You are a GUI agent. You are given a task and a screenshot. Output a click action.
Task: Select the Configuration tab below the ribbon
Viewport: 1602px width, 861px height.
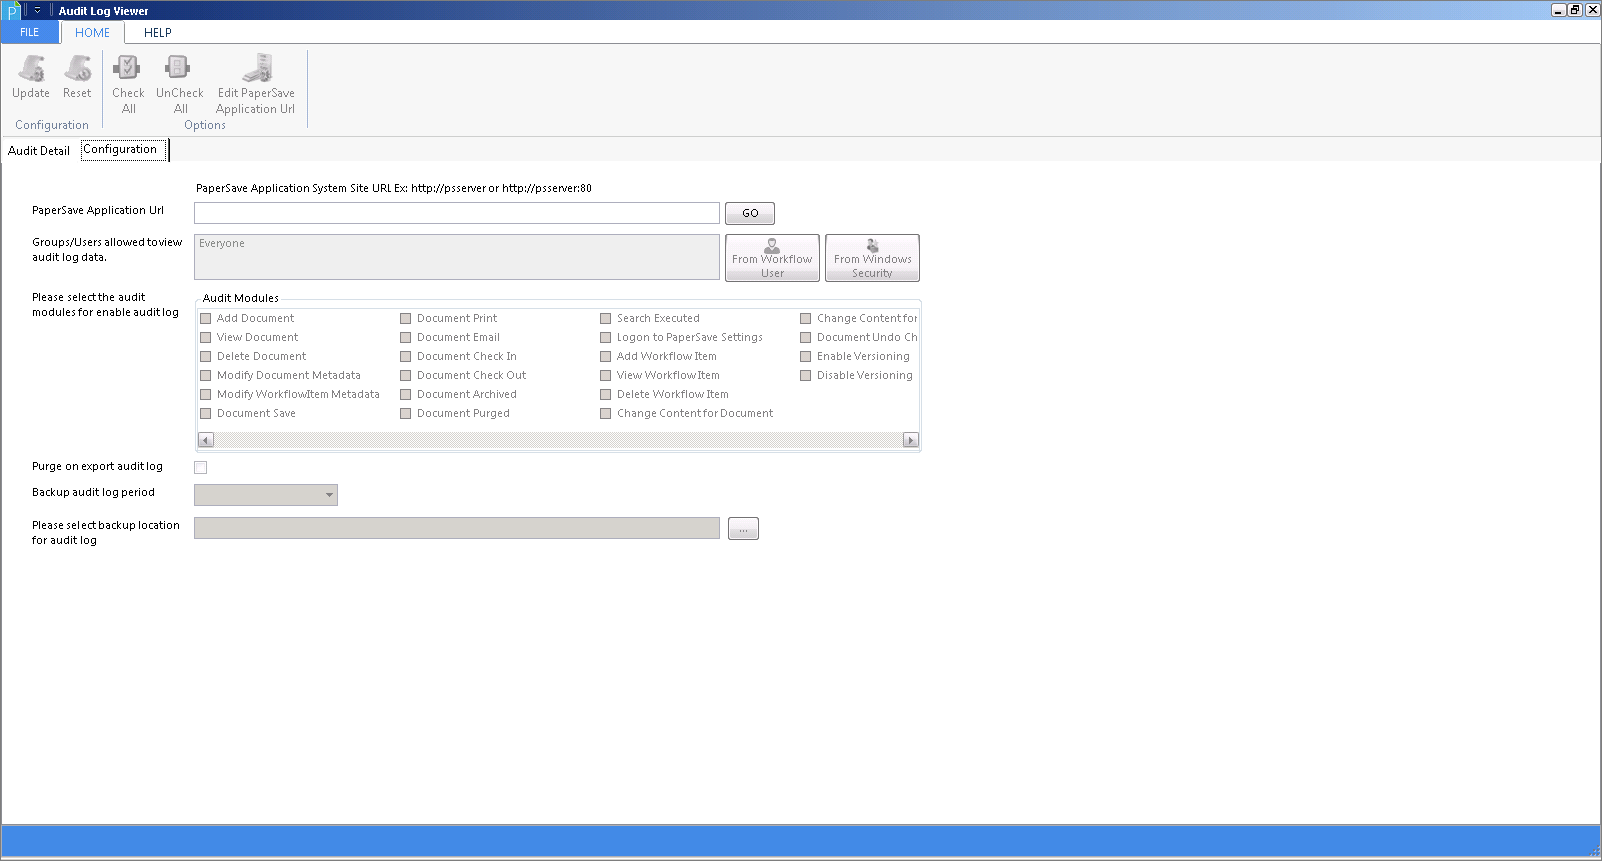point(121,149)
